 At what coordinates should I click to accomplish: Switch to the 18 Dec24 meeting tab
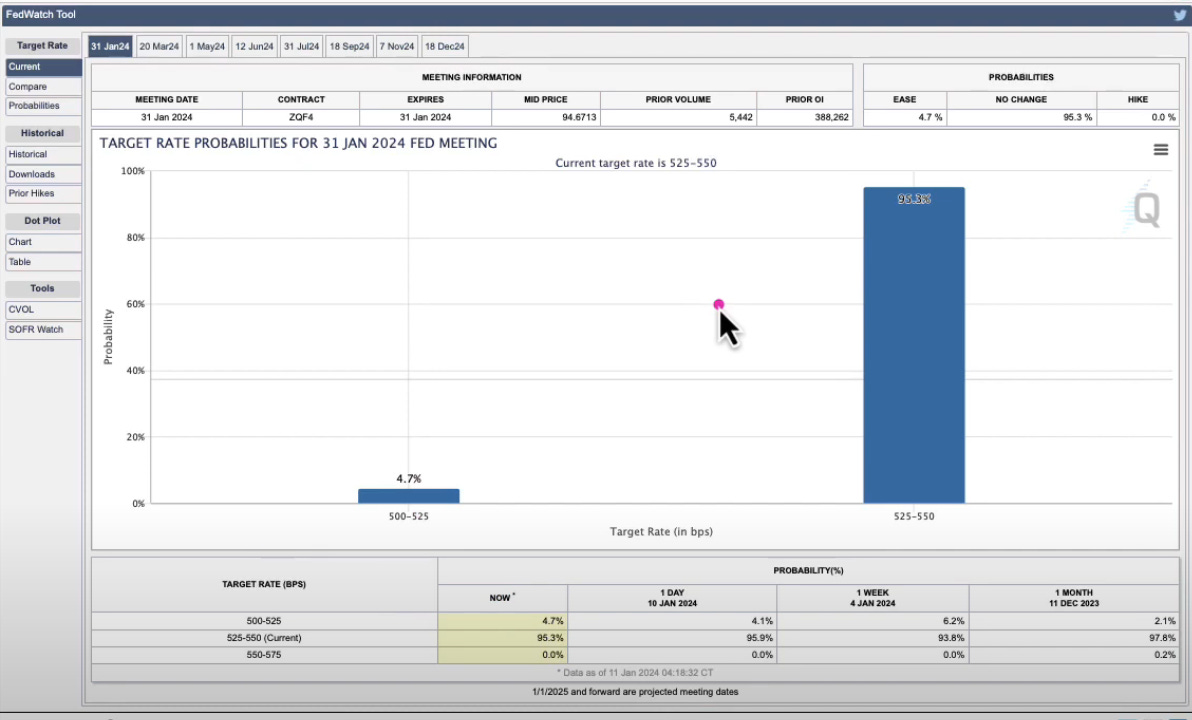445,46
